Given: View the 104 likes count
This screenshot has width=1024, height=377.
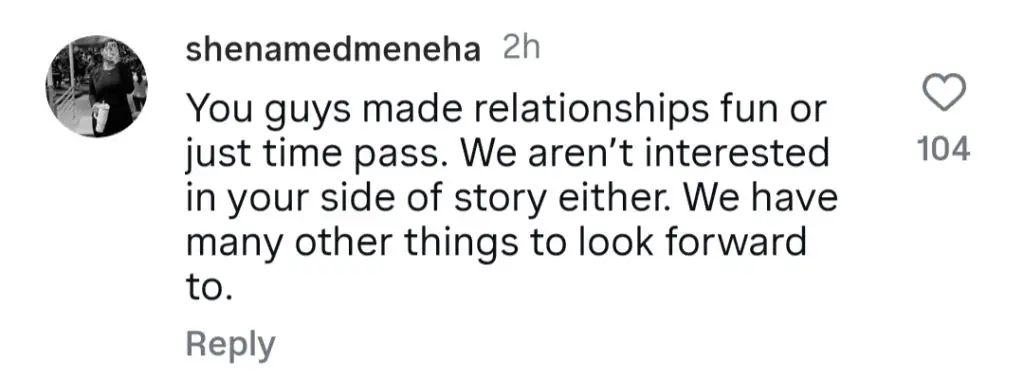Looking at the screenshot, I should click(x=944, y=150).
